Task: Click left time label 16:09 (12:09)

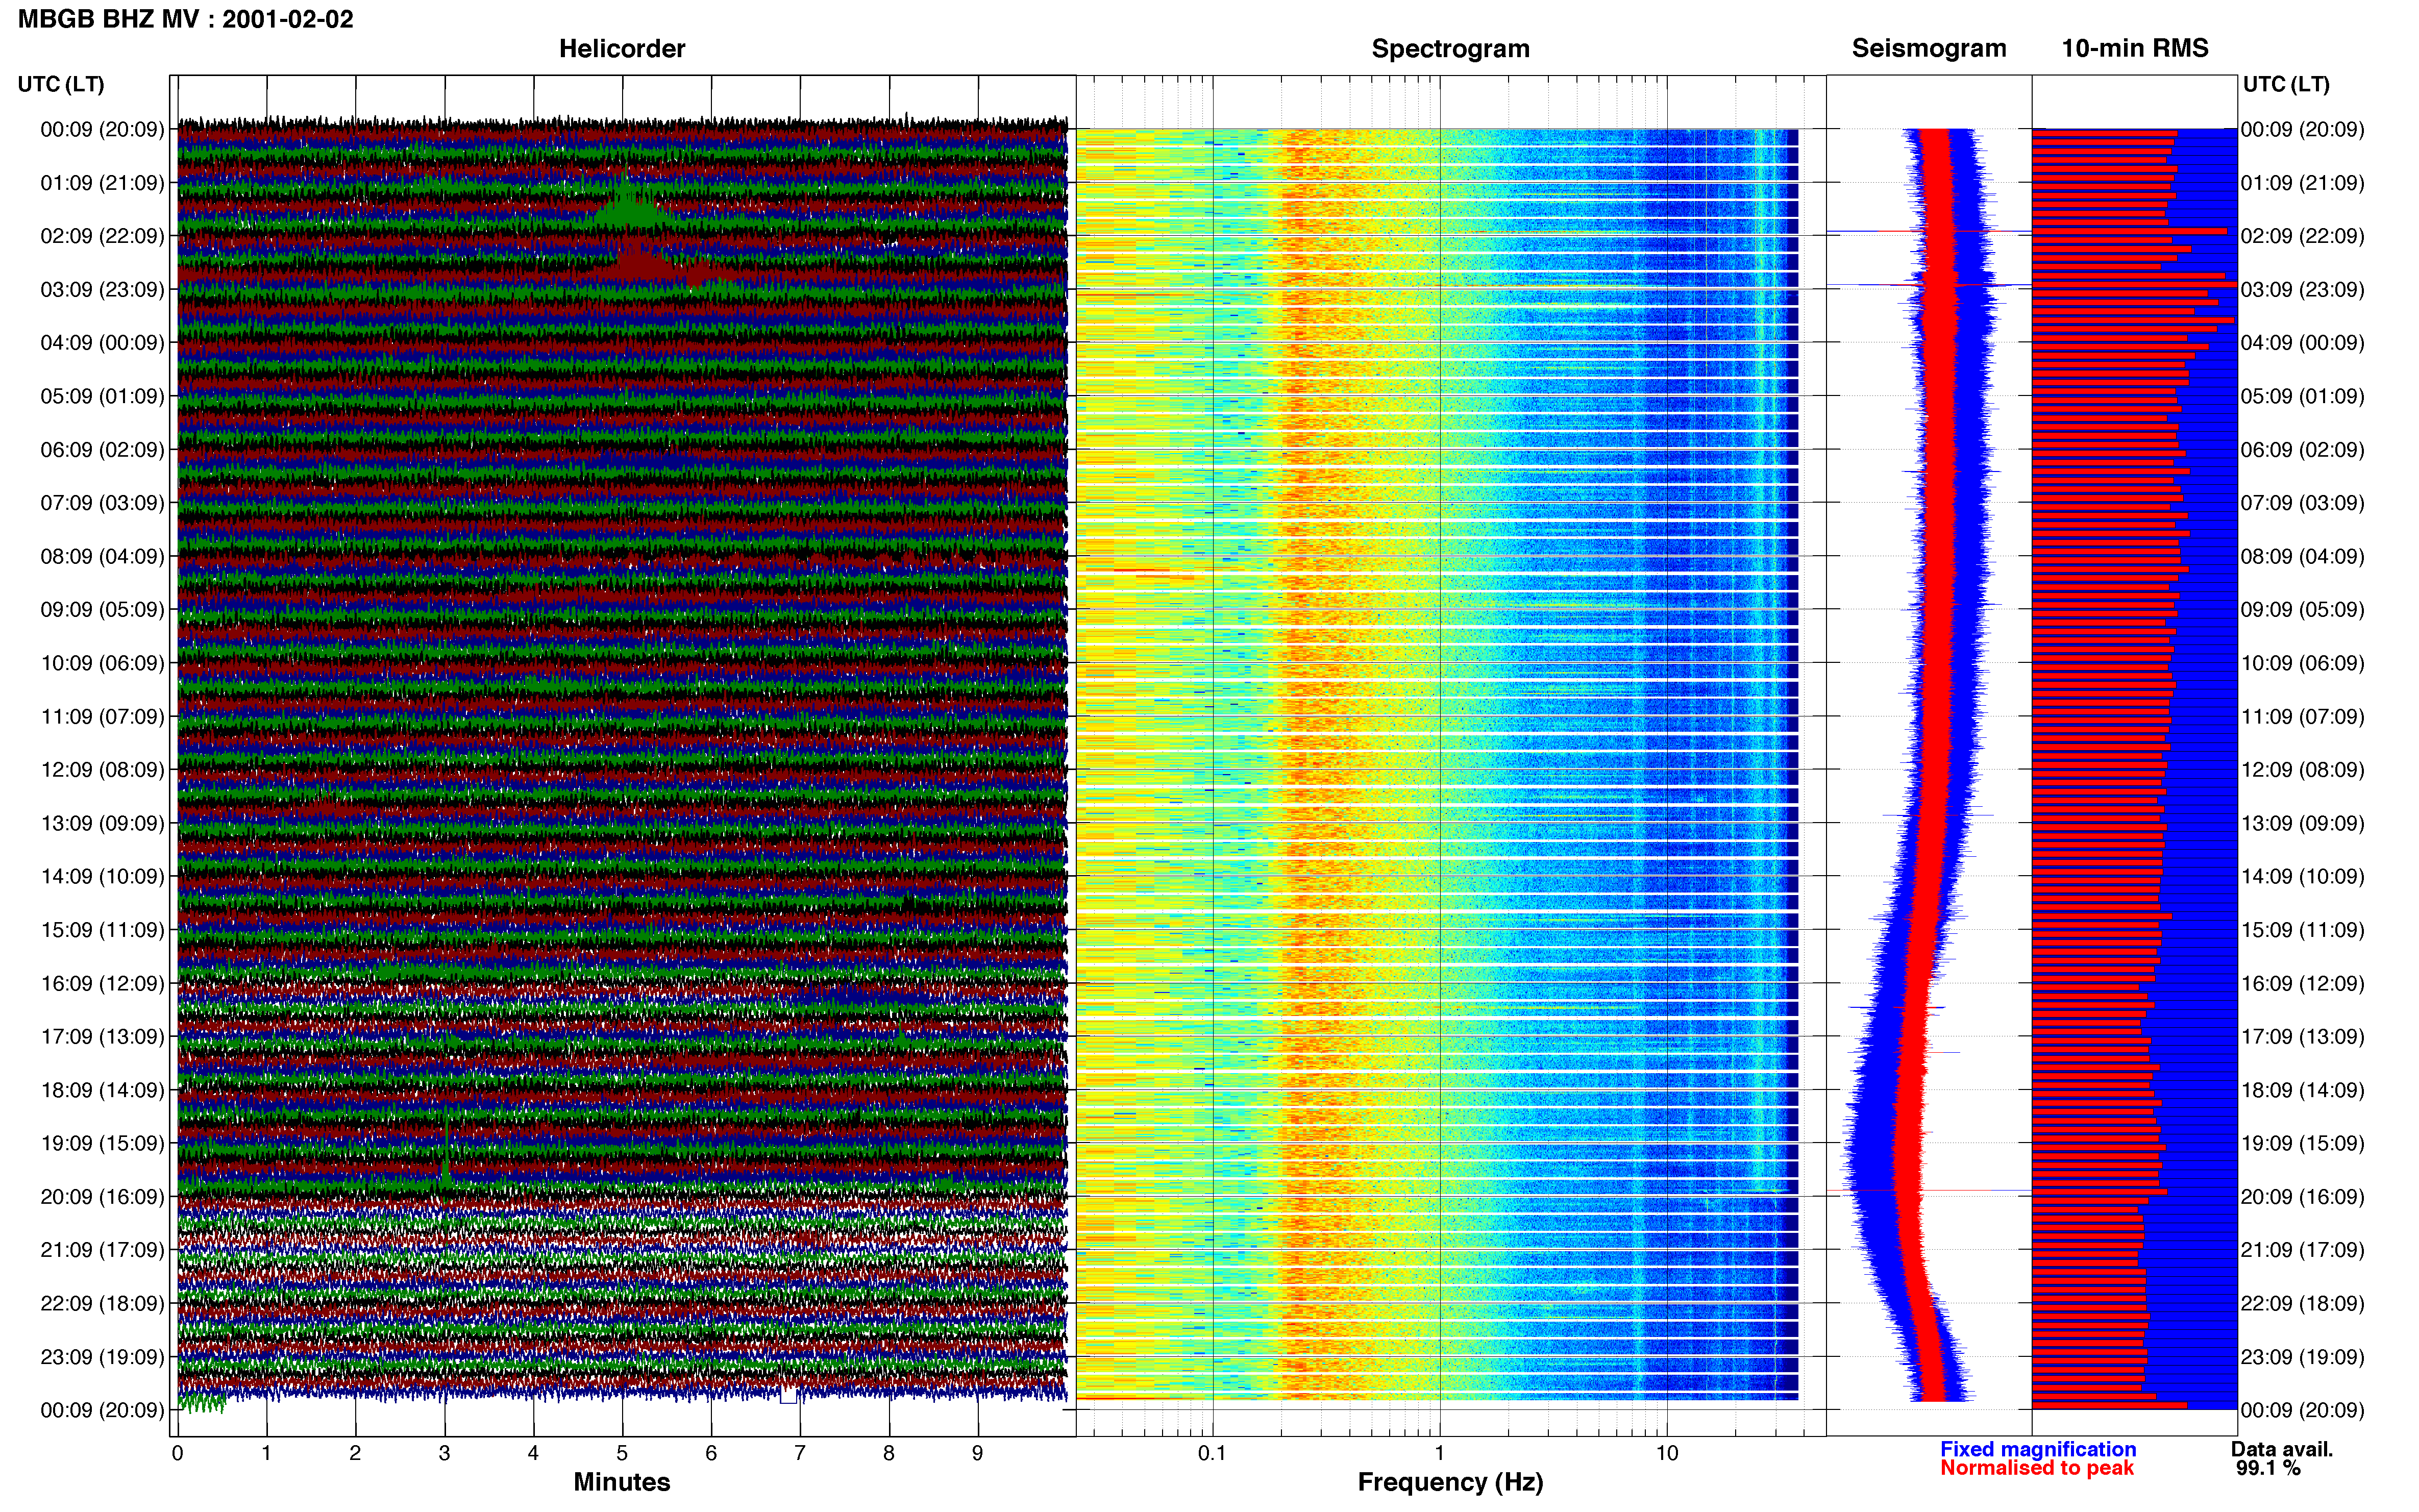Action: (102, 983)
